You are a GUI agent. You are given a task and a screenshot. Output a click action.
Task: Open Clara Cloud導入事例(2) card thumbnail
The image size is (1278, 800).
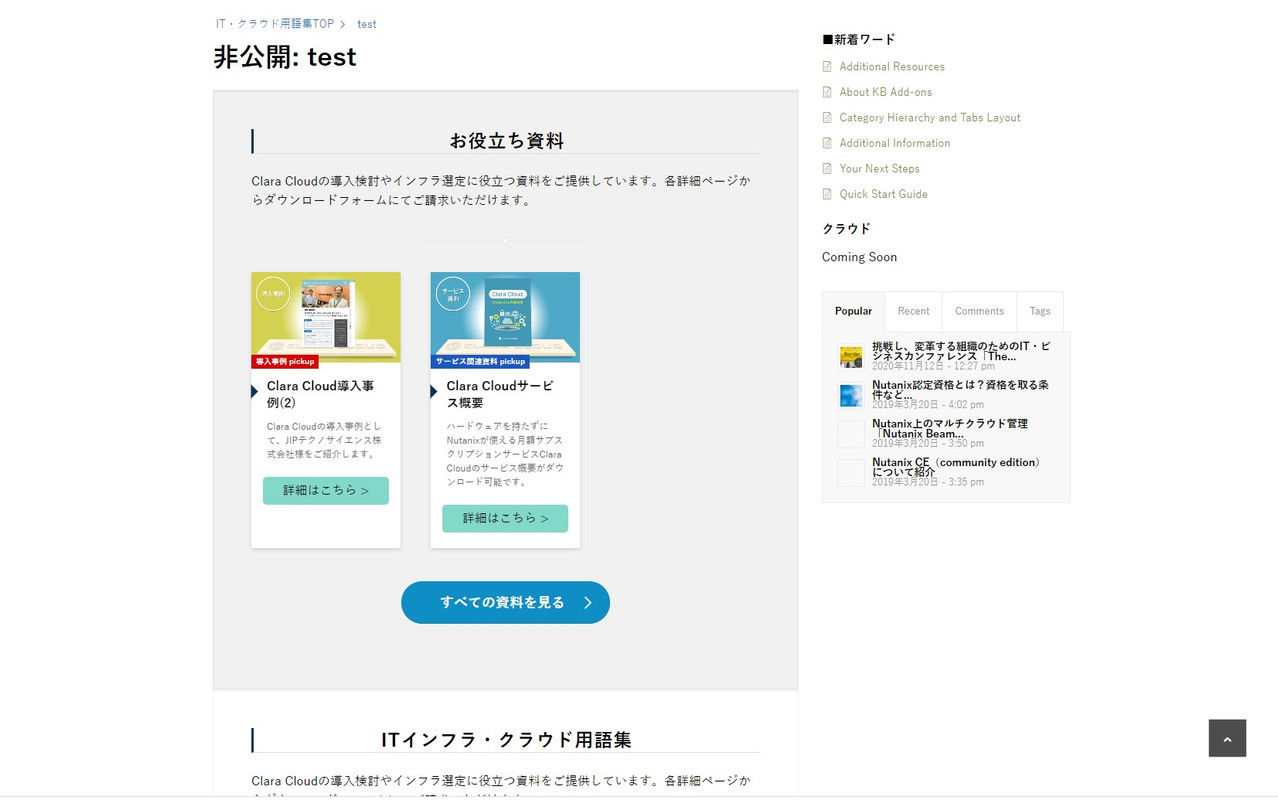(326, 317)
